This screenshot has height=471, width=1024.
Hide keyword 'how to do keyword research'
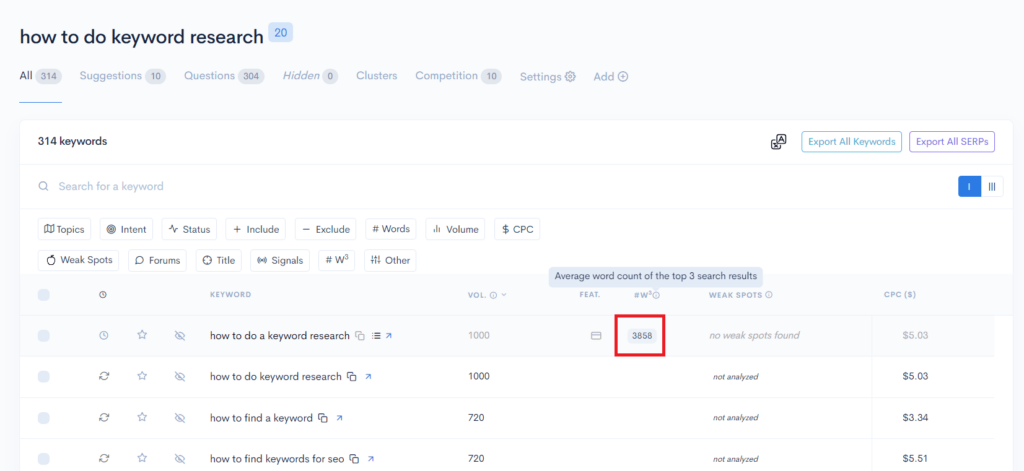coord(180,376)
